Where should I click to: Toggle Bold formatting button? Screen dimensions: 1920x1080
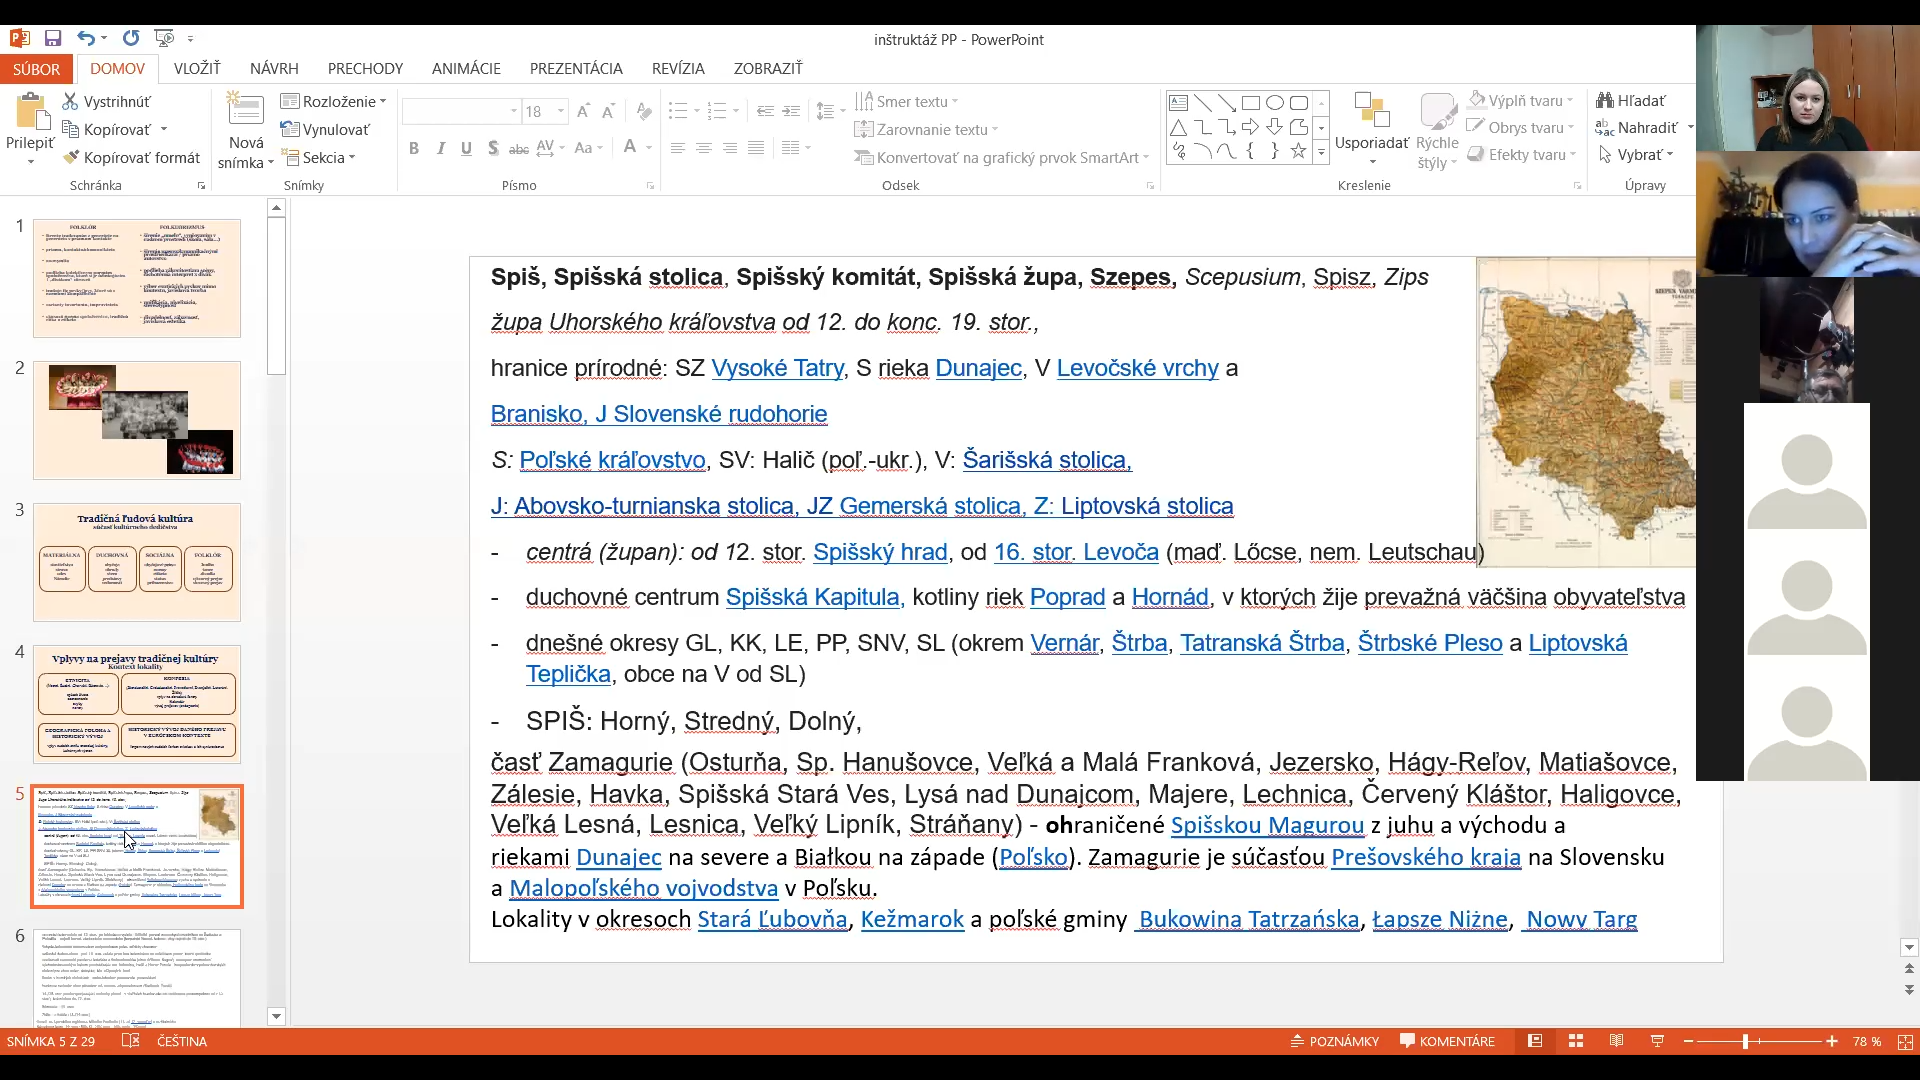413,148
